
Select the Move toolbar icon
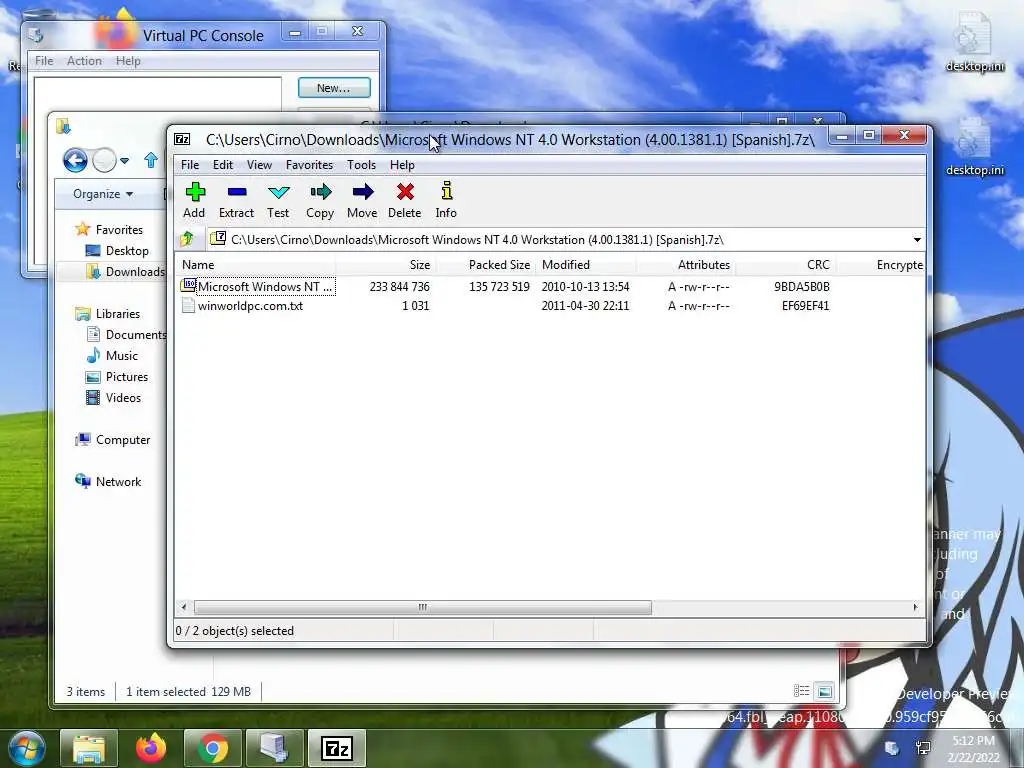click(x=362, y=200)
